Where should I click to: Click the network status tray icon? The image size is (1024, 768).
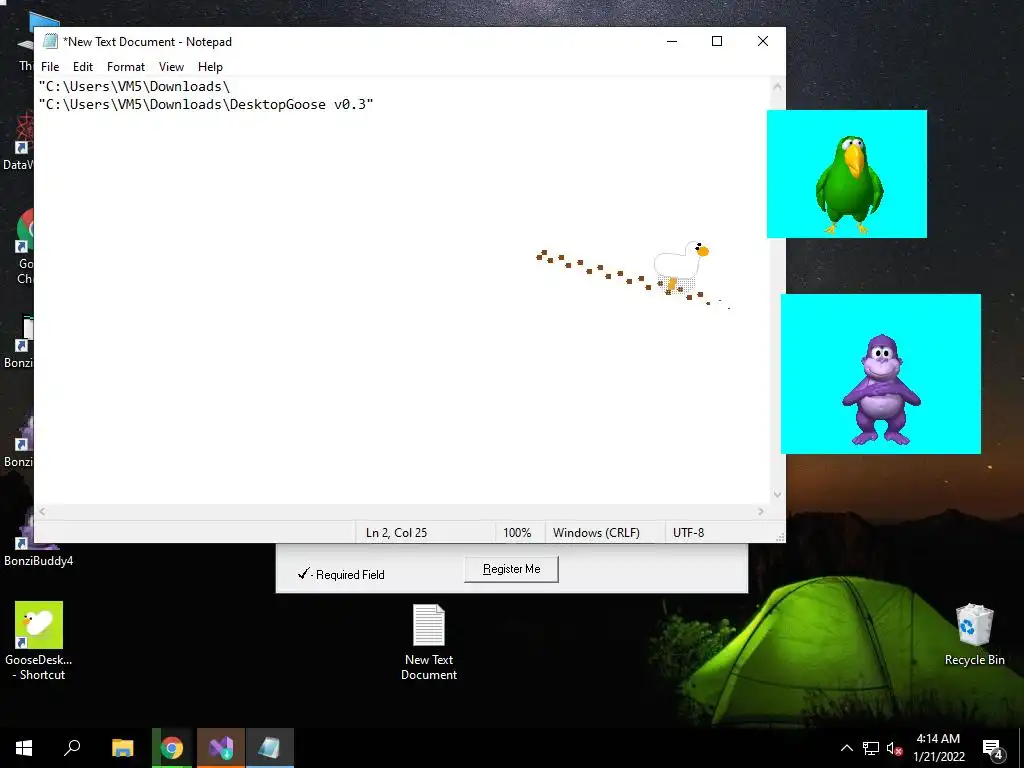point(871,748)
